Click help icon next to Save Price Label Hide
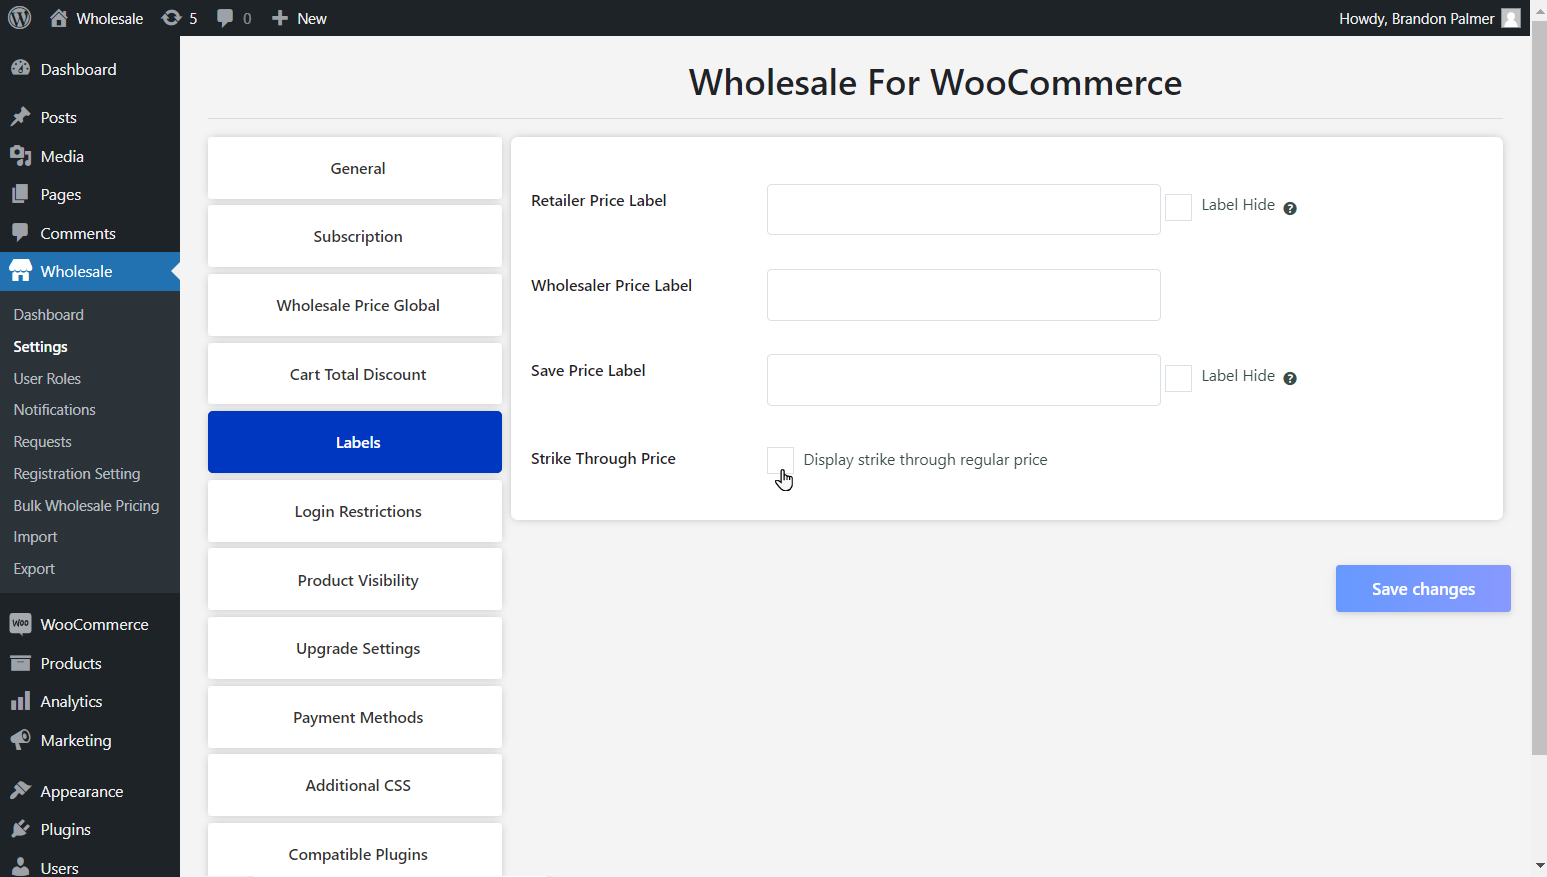The height and width of the screenshot is (877, 1547). pyautogui.click(x=1290, y=378)
